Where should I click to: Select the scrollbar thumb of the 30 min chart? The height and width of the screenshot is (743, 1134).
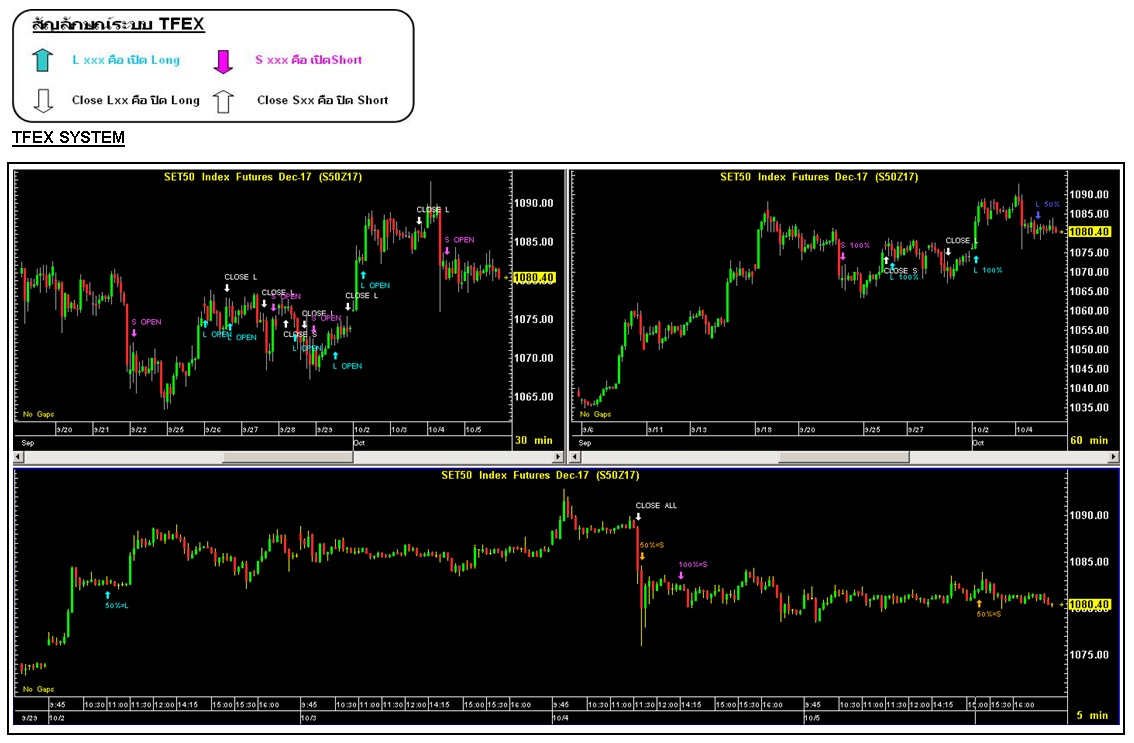[288, 457]
